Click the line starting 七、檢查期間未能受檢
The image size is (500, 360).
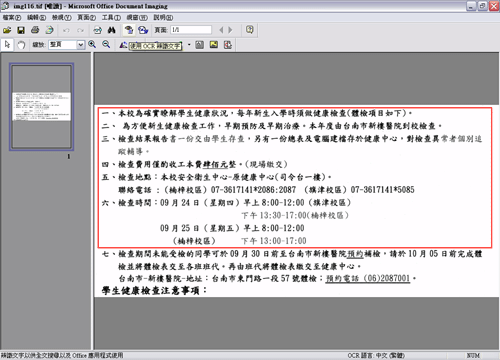pos(292,254)
